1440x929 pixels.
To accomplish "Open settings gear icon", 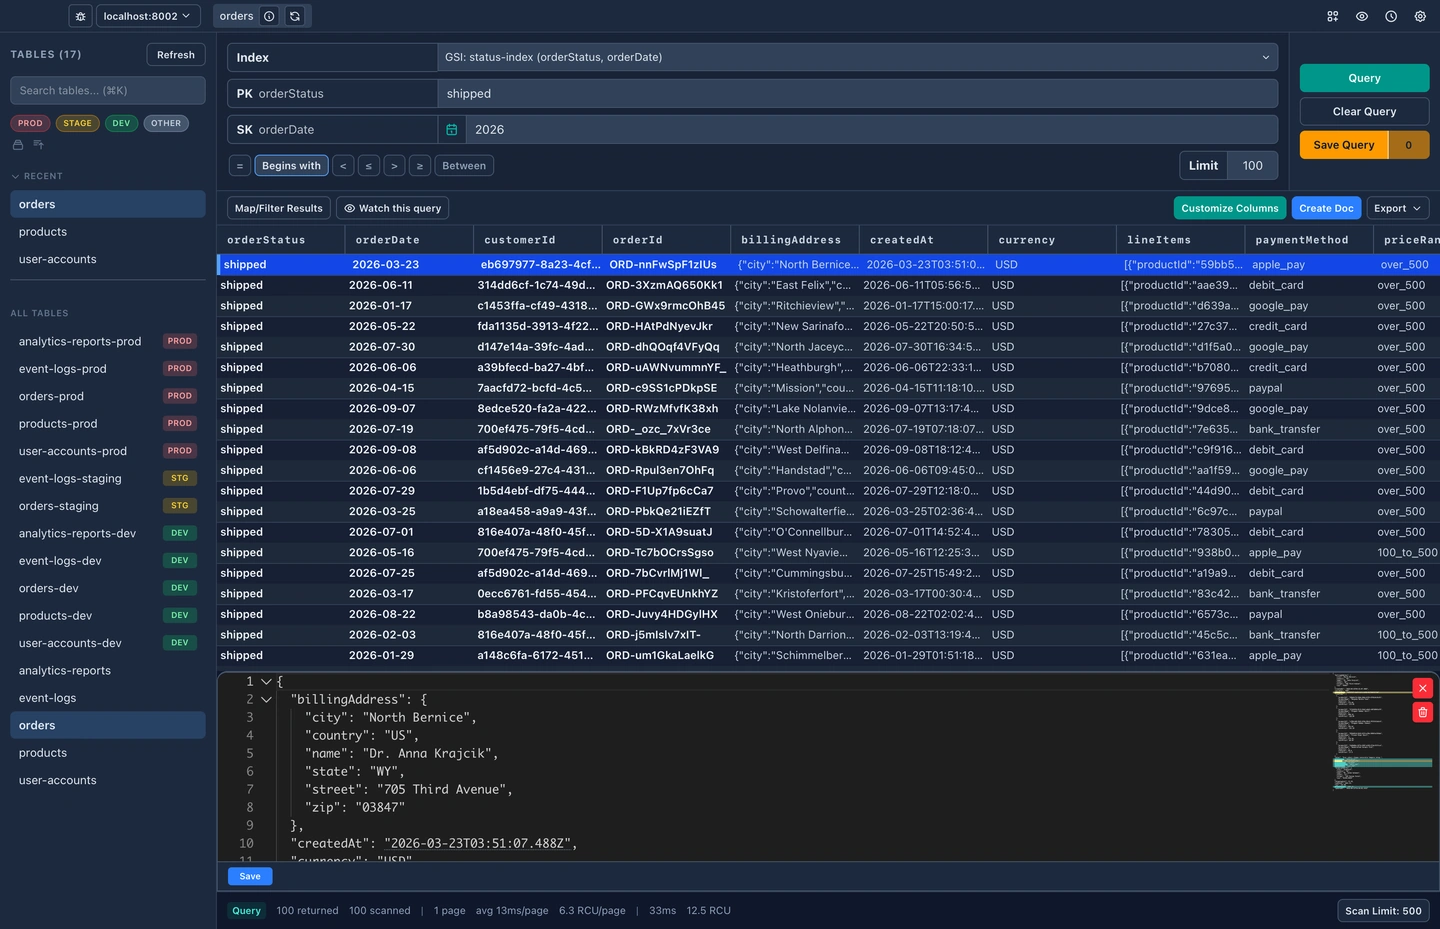I will point(1420,16).
